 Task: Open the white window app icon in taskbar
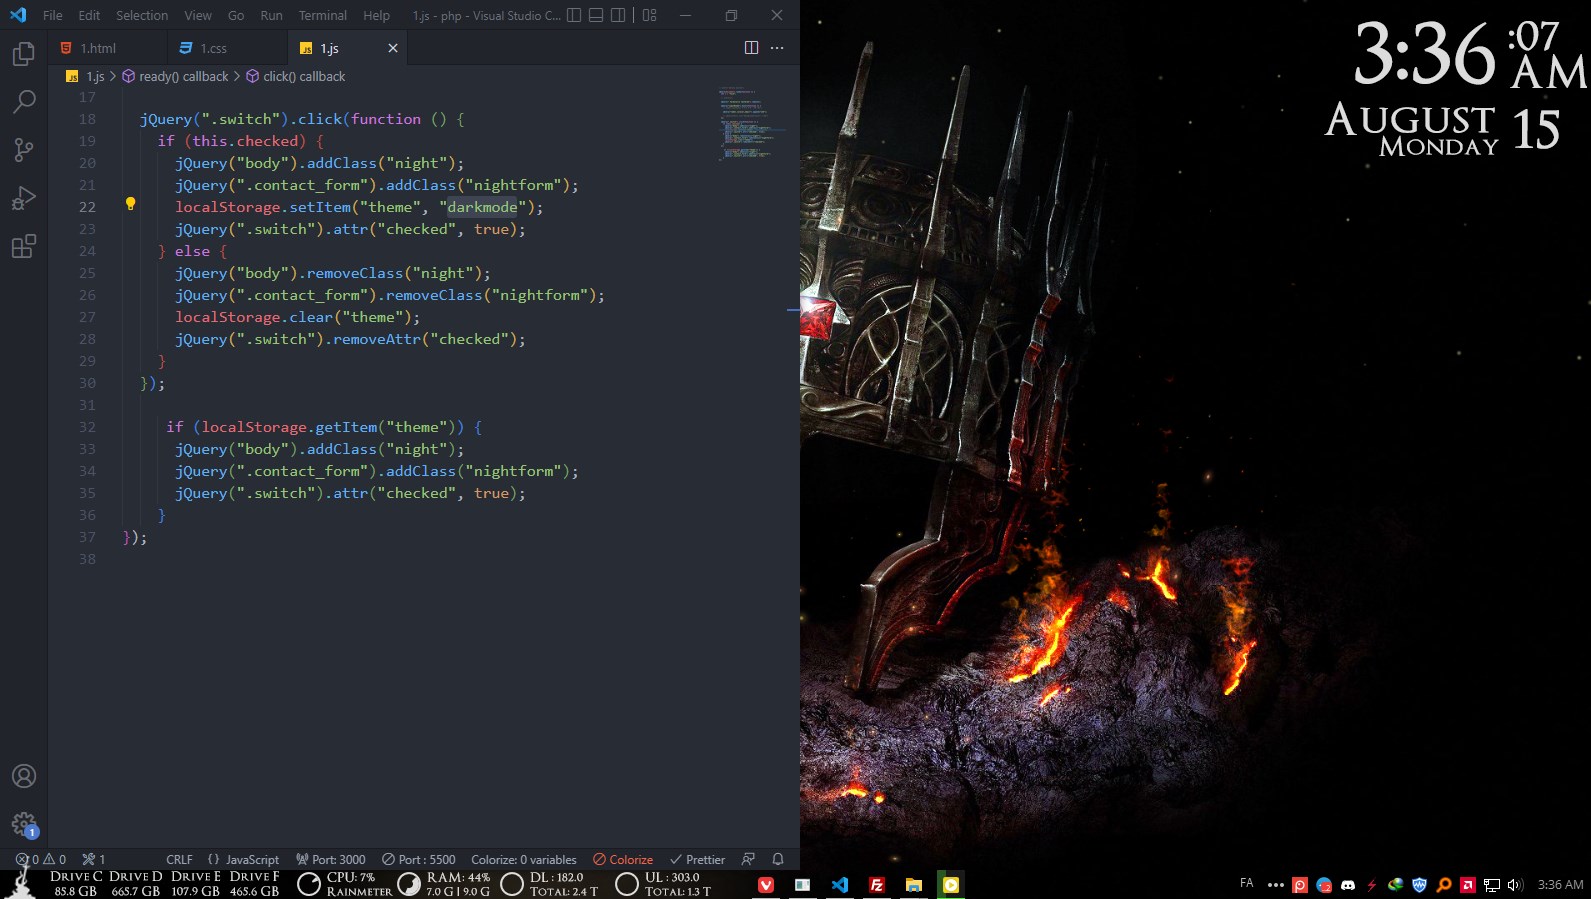pos(802,885)
